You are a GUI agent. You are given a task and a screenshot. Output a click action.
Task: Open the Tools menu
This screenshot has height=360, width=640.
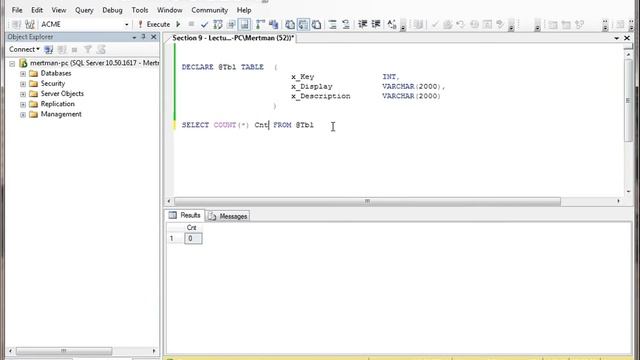point(140,10)
